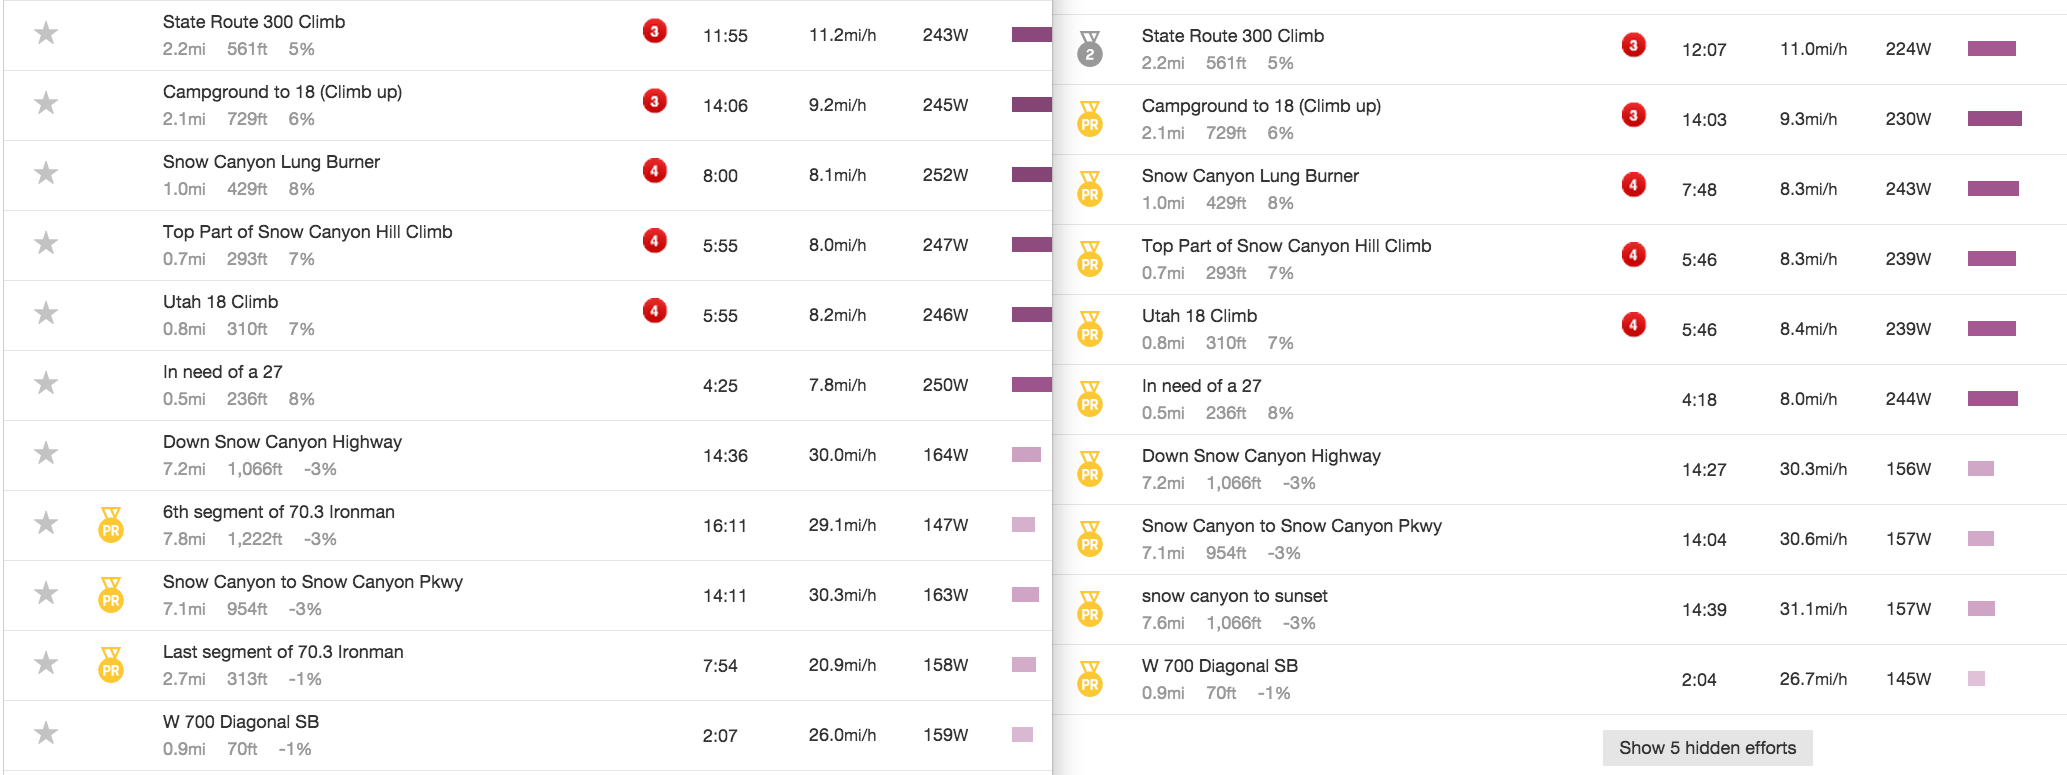Image resolution: width=2067 pixels, height=775 pixels.
Task: Click the power bar for the 31.1mi/h effort
Action: coord(1981,609)
